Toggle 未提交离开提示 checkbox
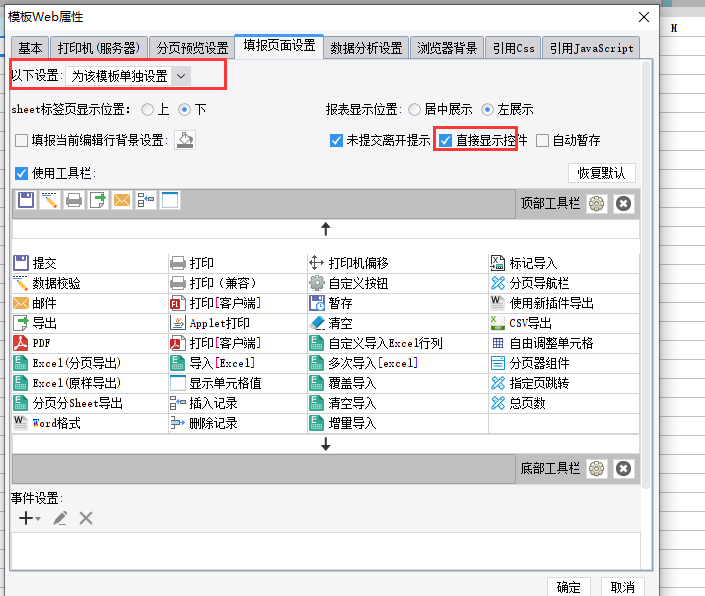Screen dimensions: 705x596 [x=336, y=141]
